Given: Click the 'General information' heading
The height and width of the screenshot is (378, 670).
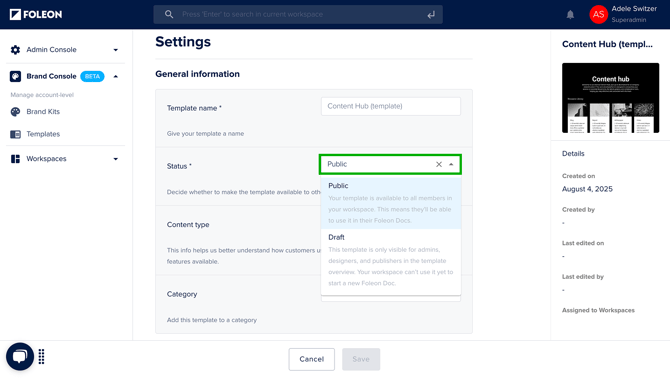Looking at the screenshot, I should pyautogui.click(x=197, y=74).
